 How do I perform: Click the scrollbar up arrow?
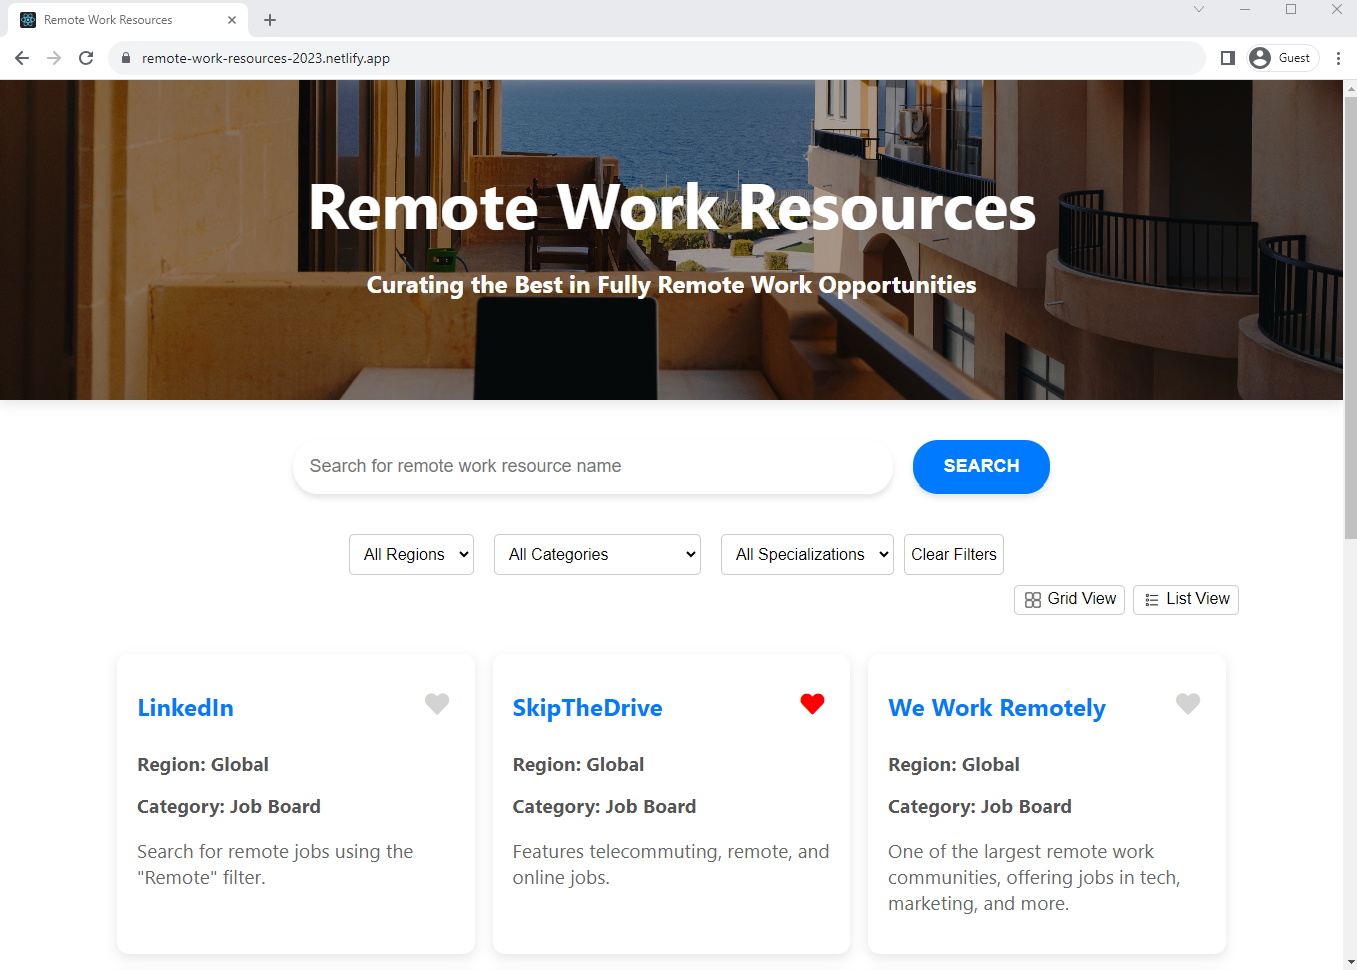1350,88
